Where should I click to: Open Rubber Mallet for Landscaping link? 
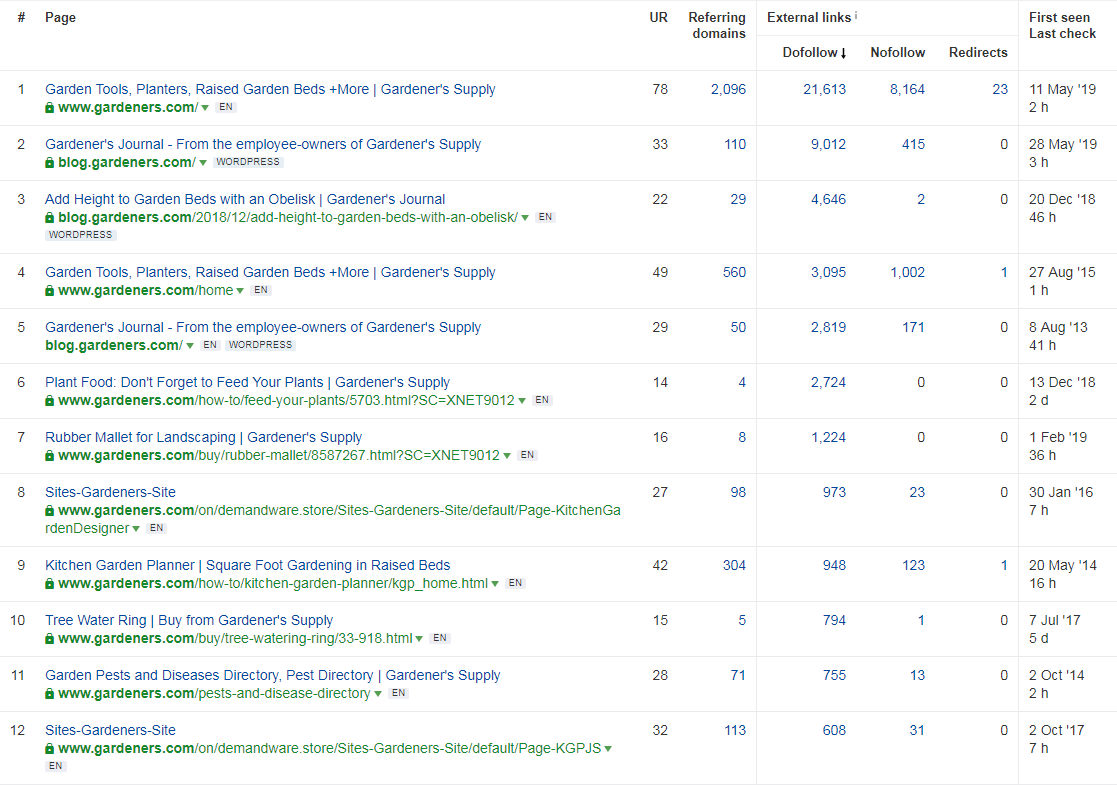coord(203,437)
